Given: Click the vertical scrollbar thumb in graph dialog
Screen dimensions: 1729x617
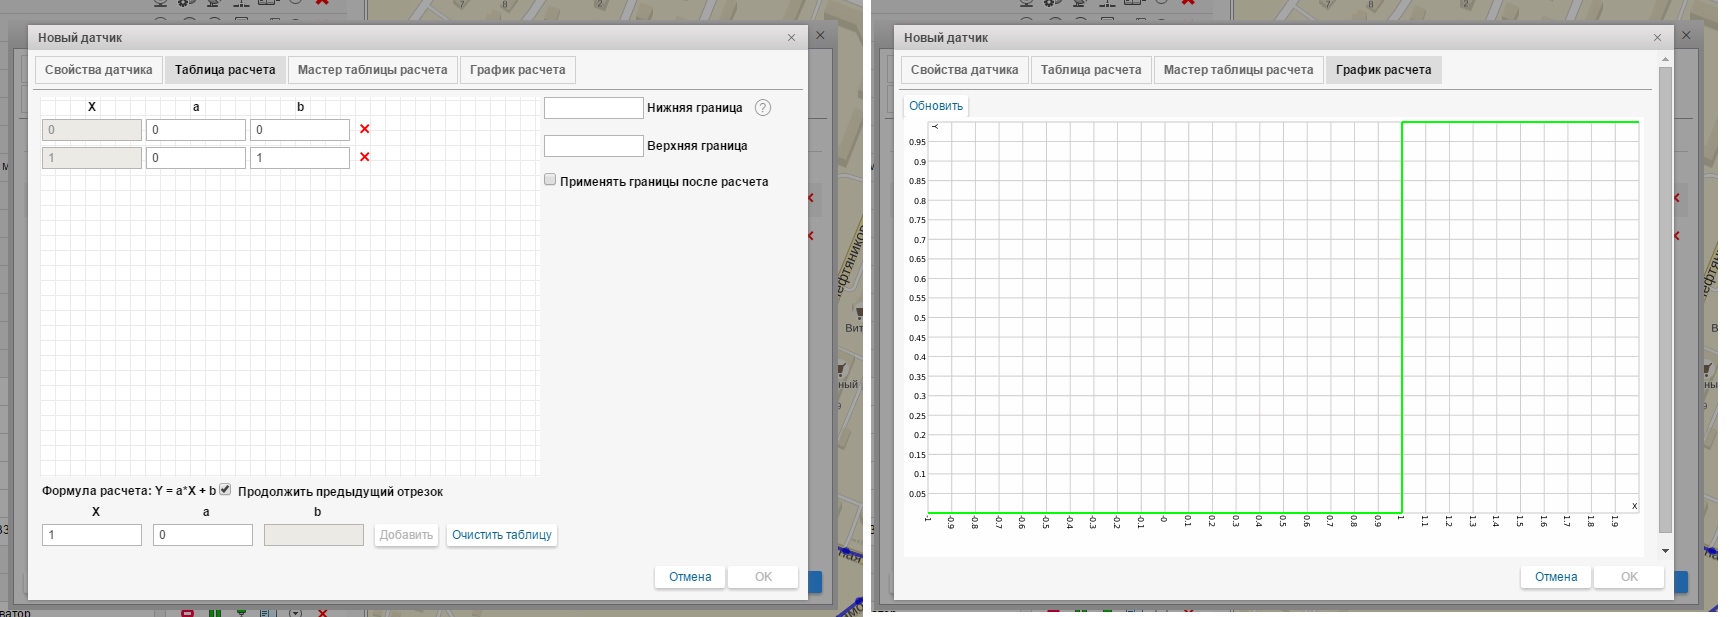Looking at the screenshot, I should (1664, 300).
